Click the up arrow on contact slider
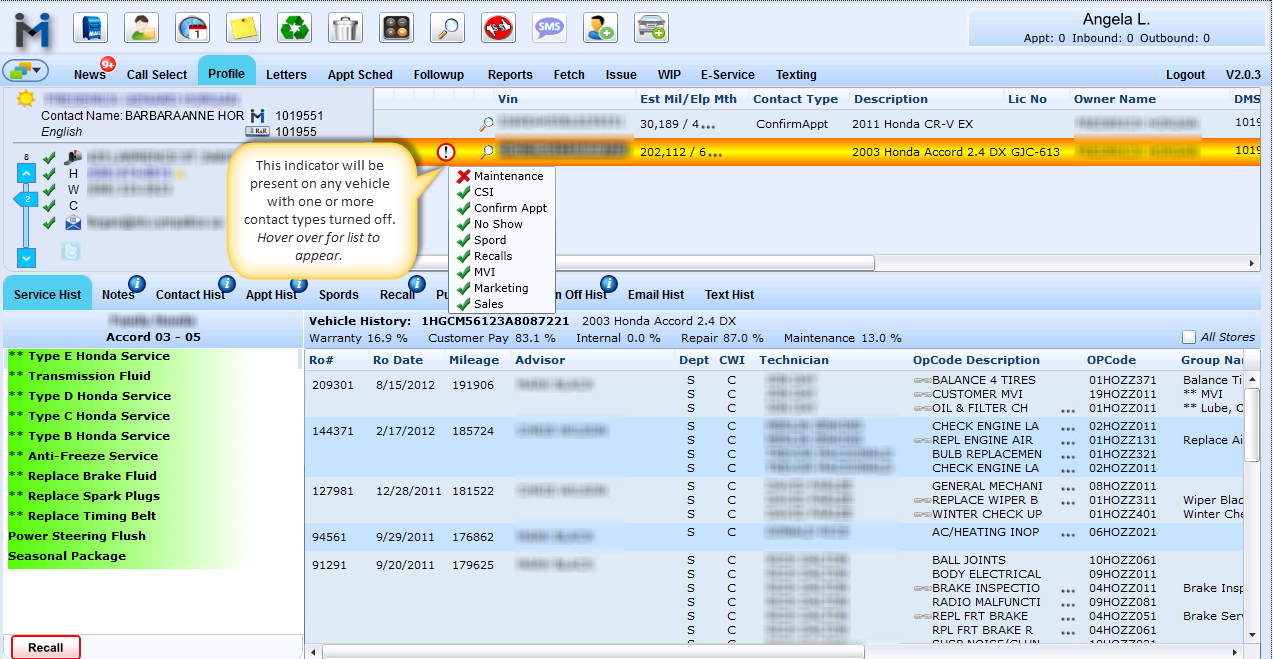The width and height of the screenshot is (1273, 659). point(27,174)
